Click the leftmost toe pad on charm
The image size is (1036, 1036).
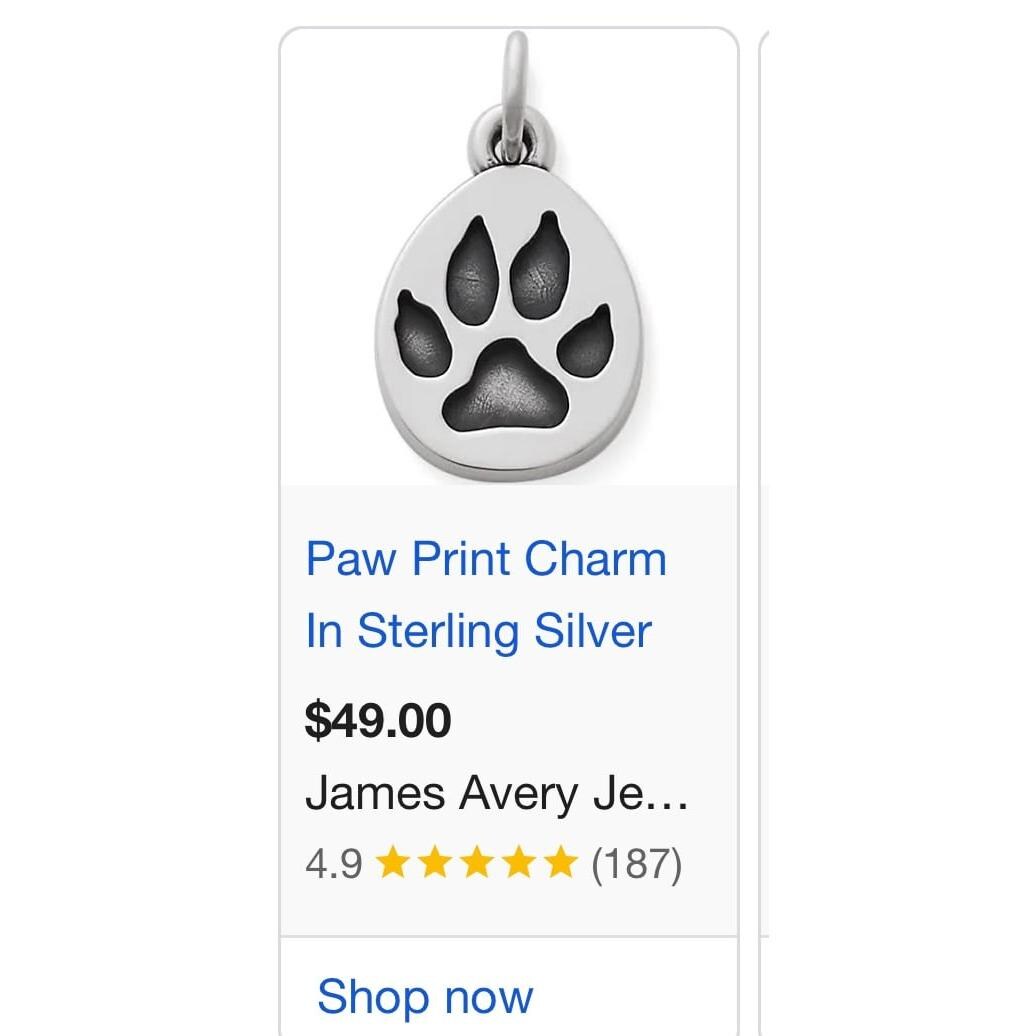tap(424, 336)
